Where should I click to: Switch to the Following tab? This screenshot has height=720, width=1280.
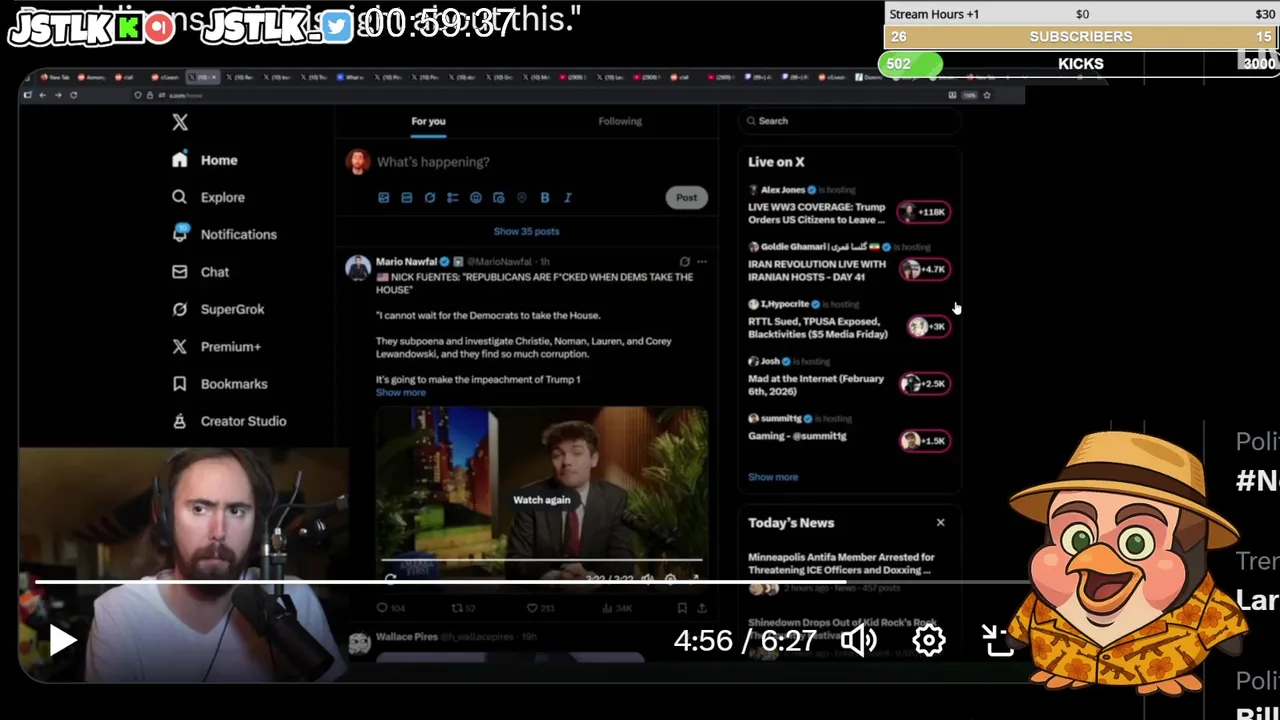620,121
